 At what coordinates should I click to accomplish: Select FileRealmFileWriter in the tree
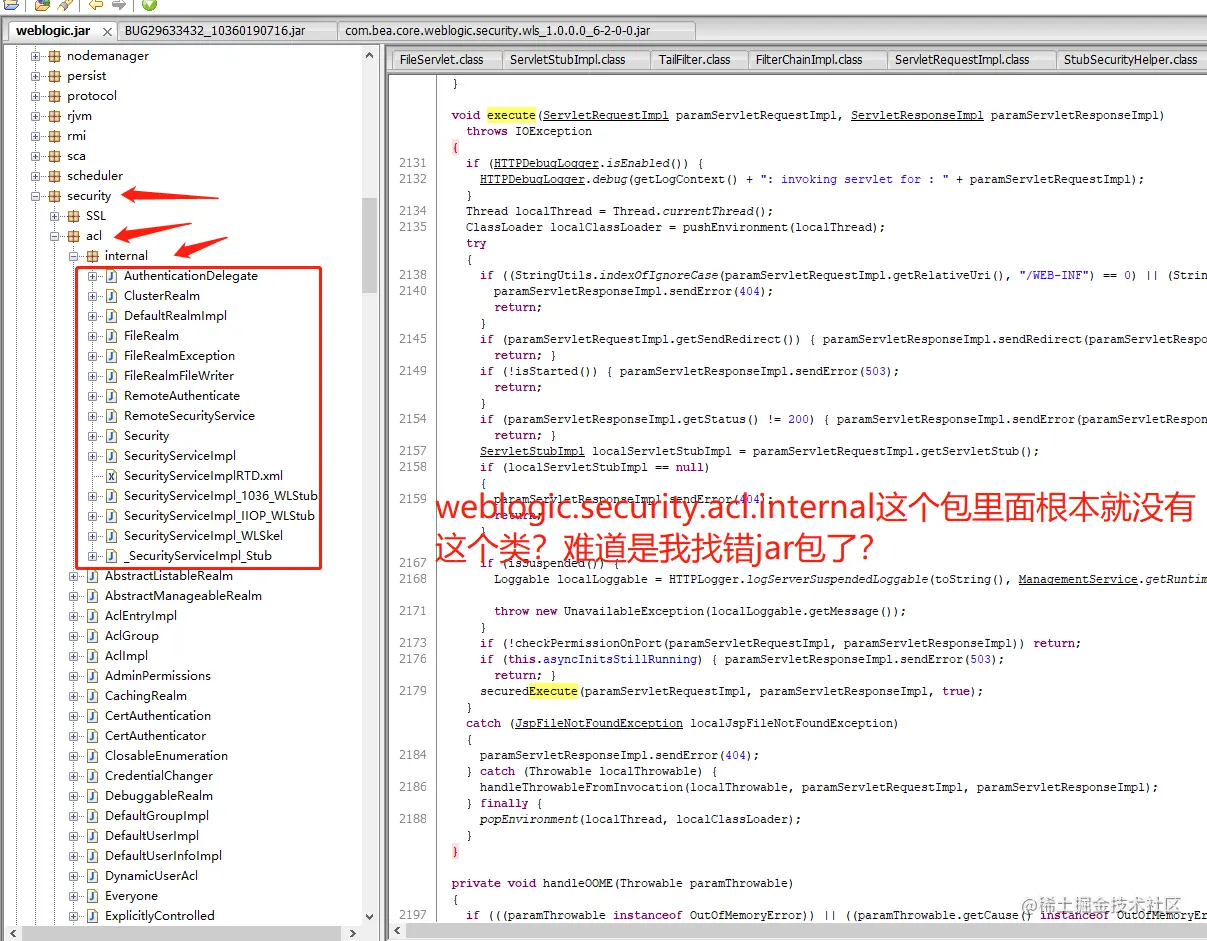tap(179, 376)
